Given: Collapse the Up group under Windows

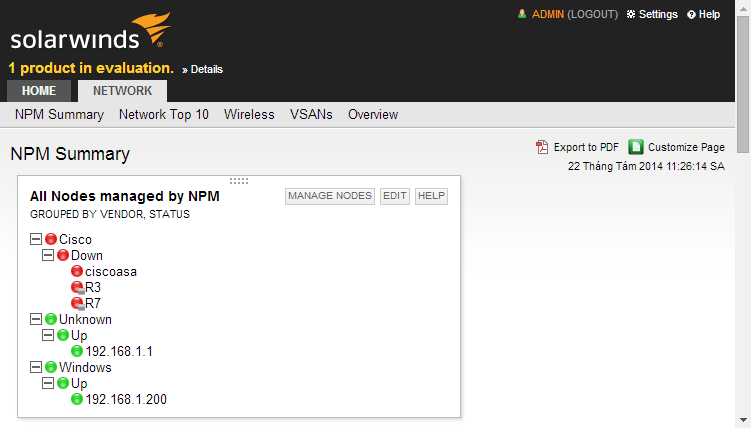Looking at the screenshot, I should pyautogui.click(x=48, y=383).
